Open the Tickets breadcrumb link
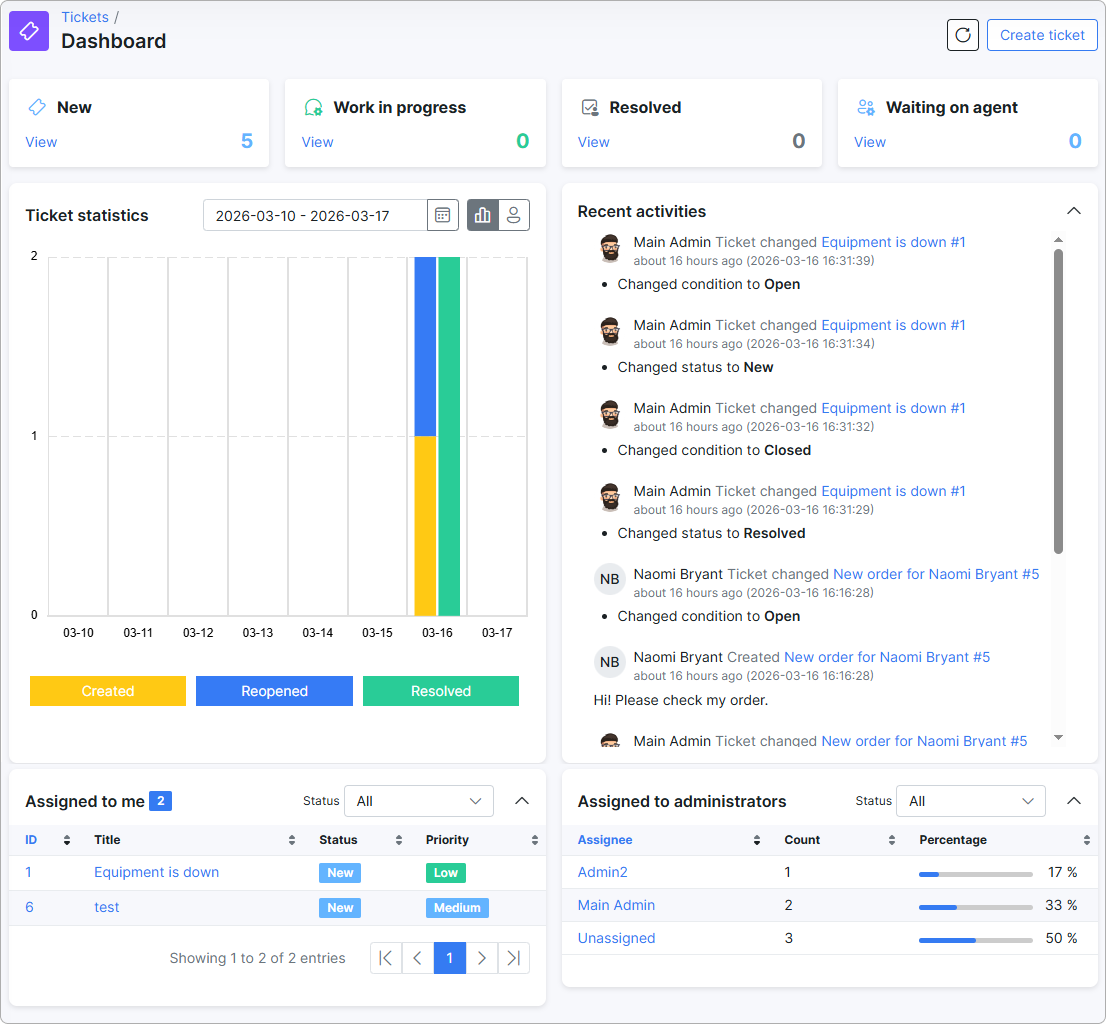 [x=85, y=17]
